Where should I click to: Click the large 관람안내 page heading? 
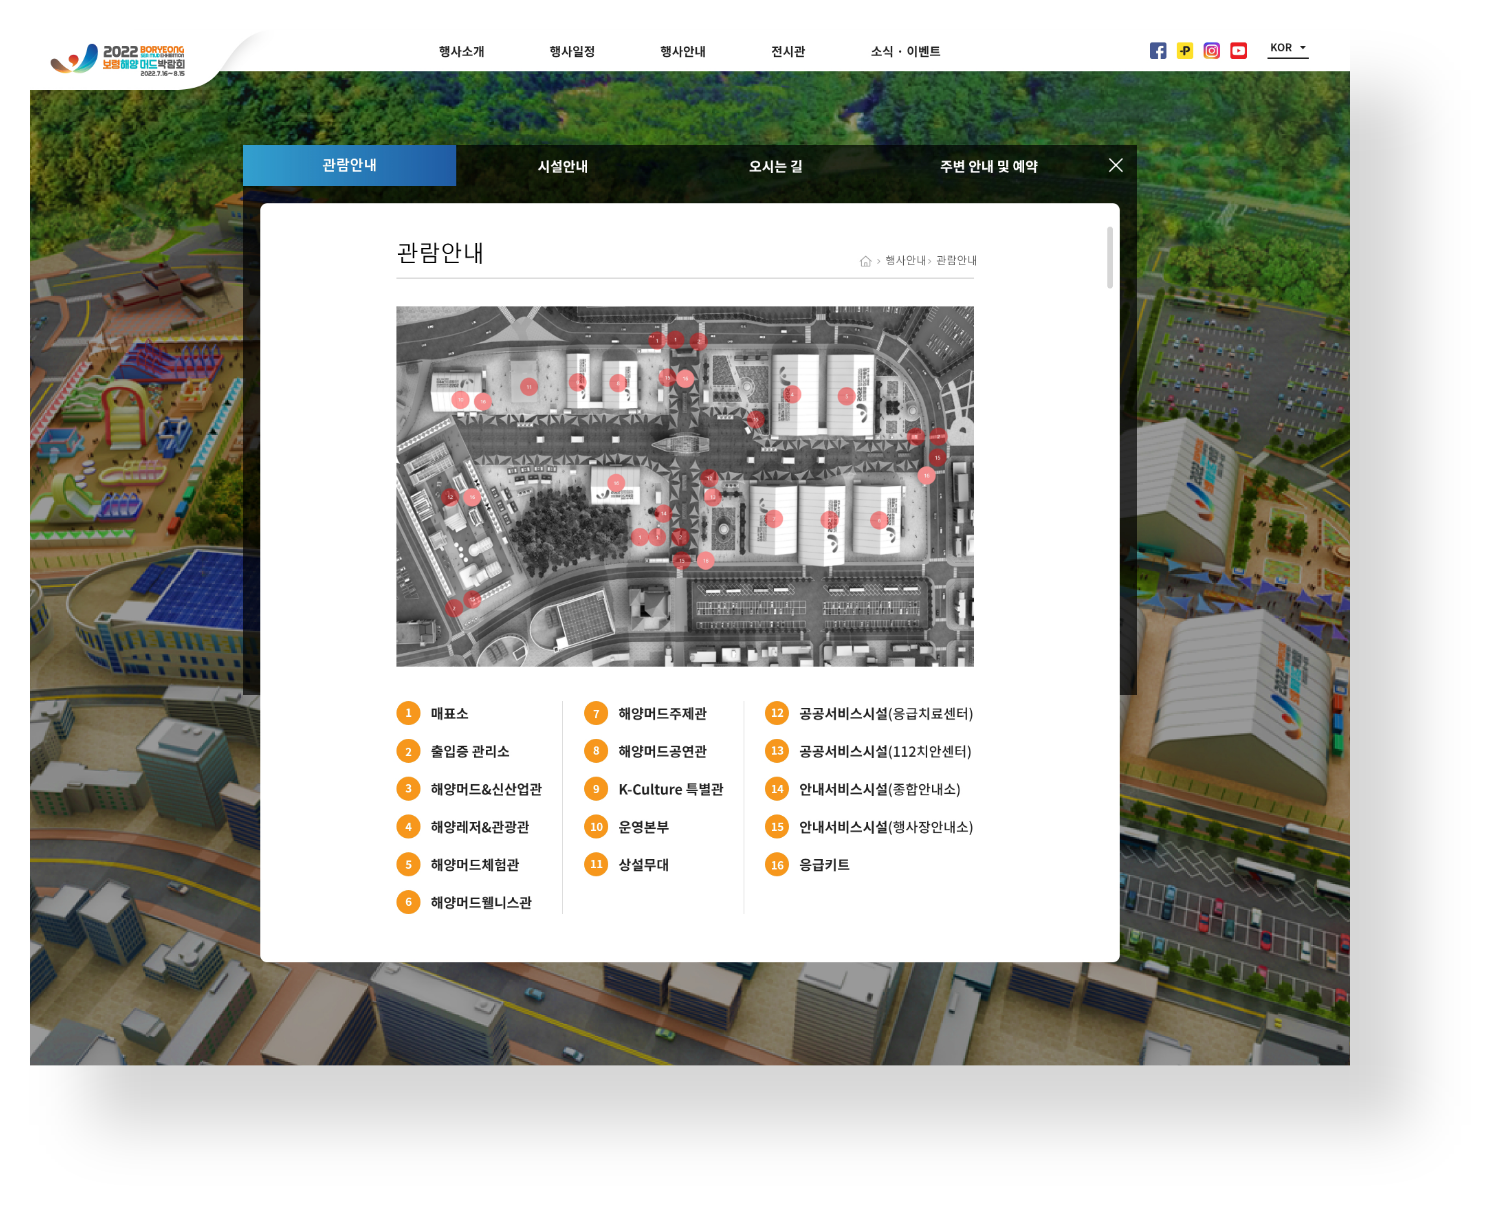(440, 253)
